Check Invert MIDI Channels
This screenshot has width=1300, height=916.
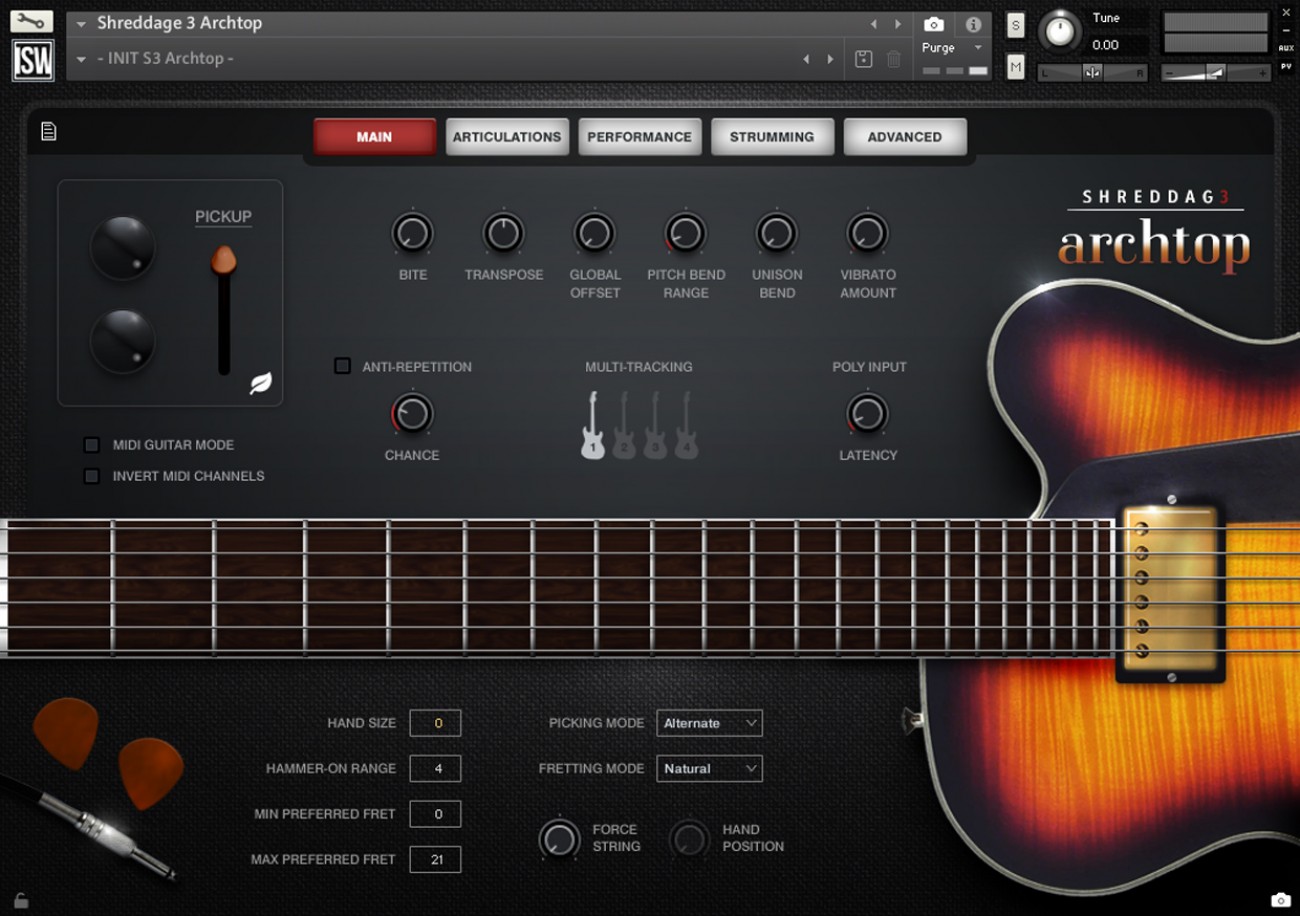(92, 476)
